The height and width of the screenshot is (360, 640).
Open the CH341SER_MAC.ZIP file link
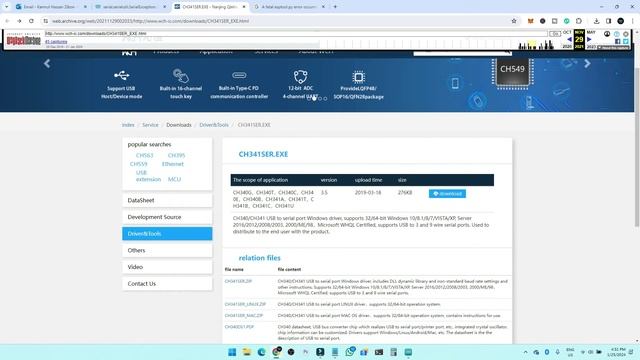coord(244,316)
